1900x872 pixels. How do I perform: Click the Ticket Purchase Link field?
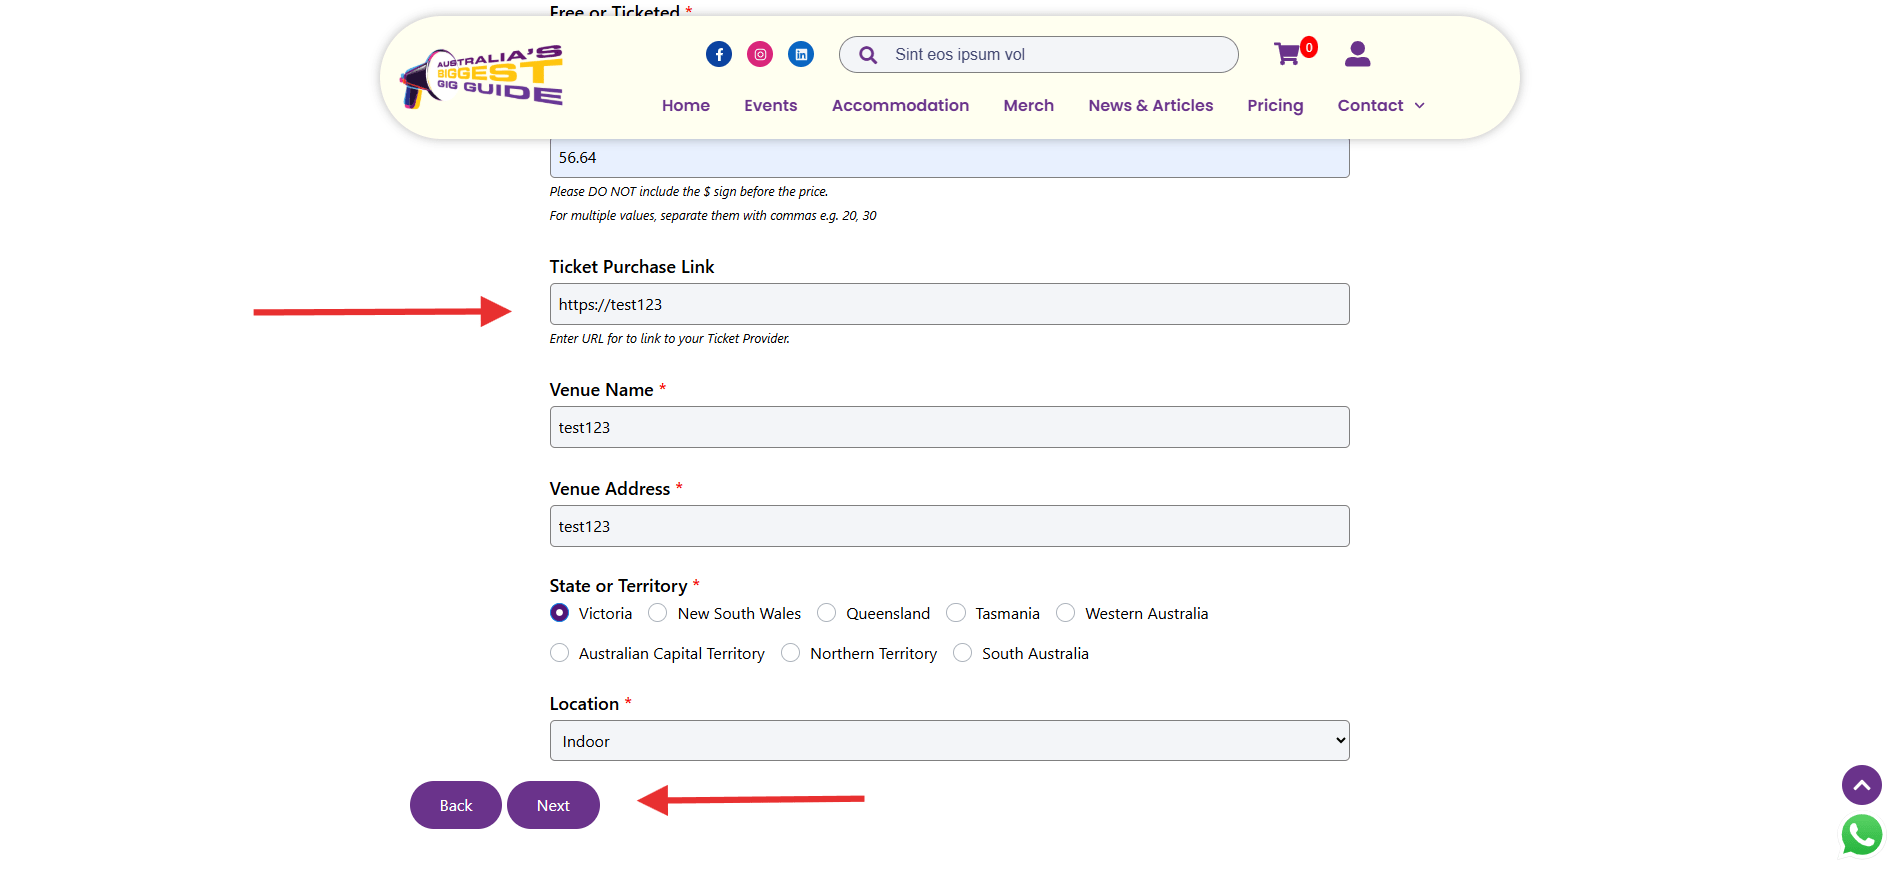pyautogui.click(x=949, y=304)
